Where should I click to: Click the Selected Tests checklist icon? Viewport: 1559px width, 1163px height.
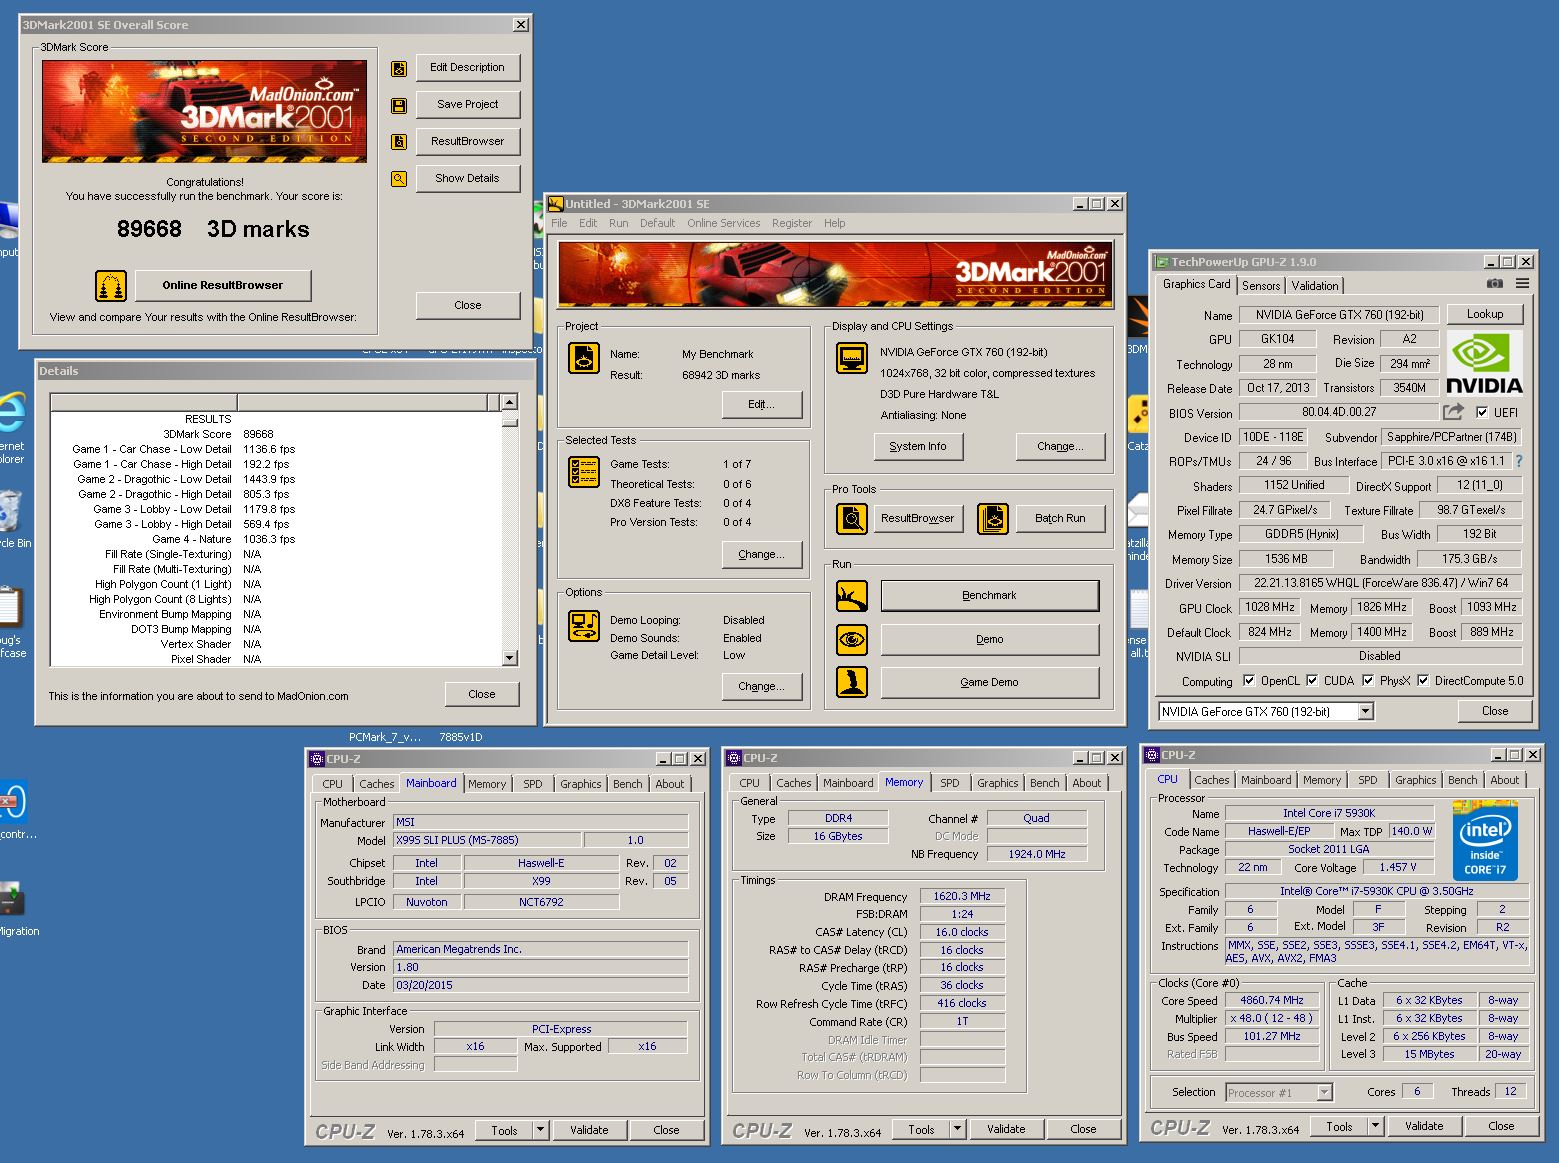coord(584,472)
